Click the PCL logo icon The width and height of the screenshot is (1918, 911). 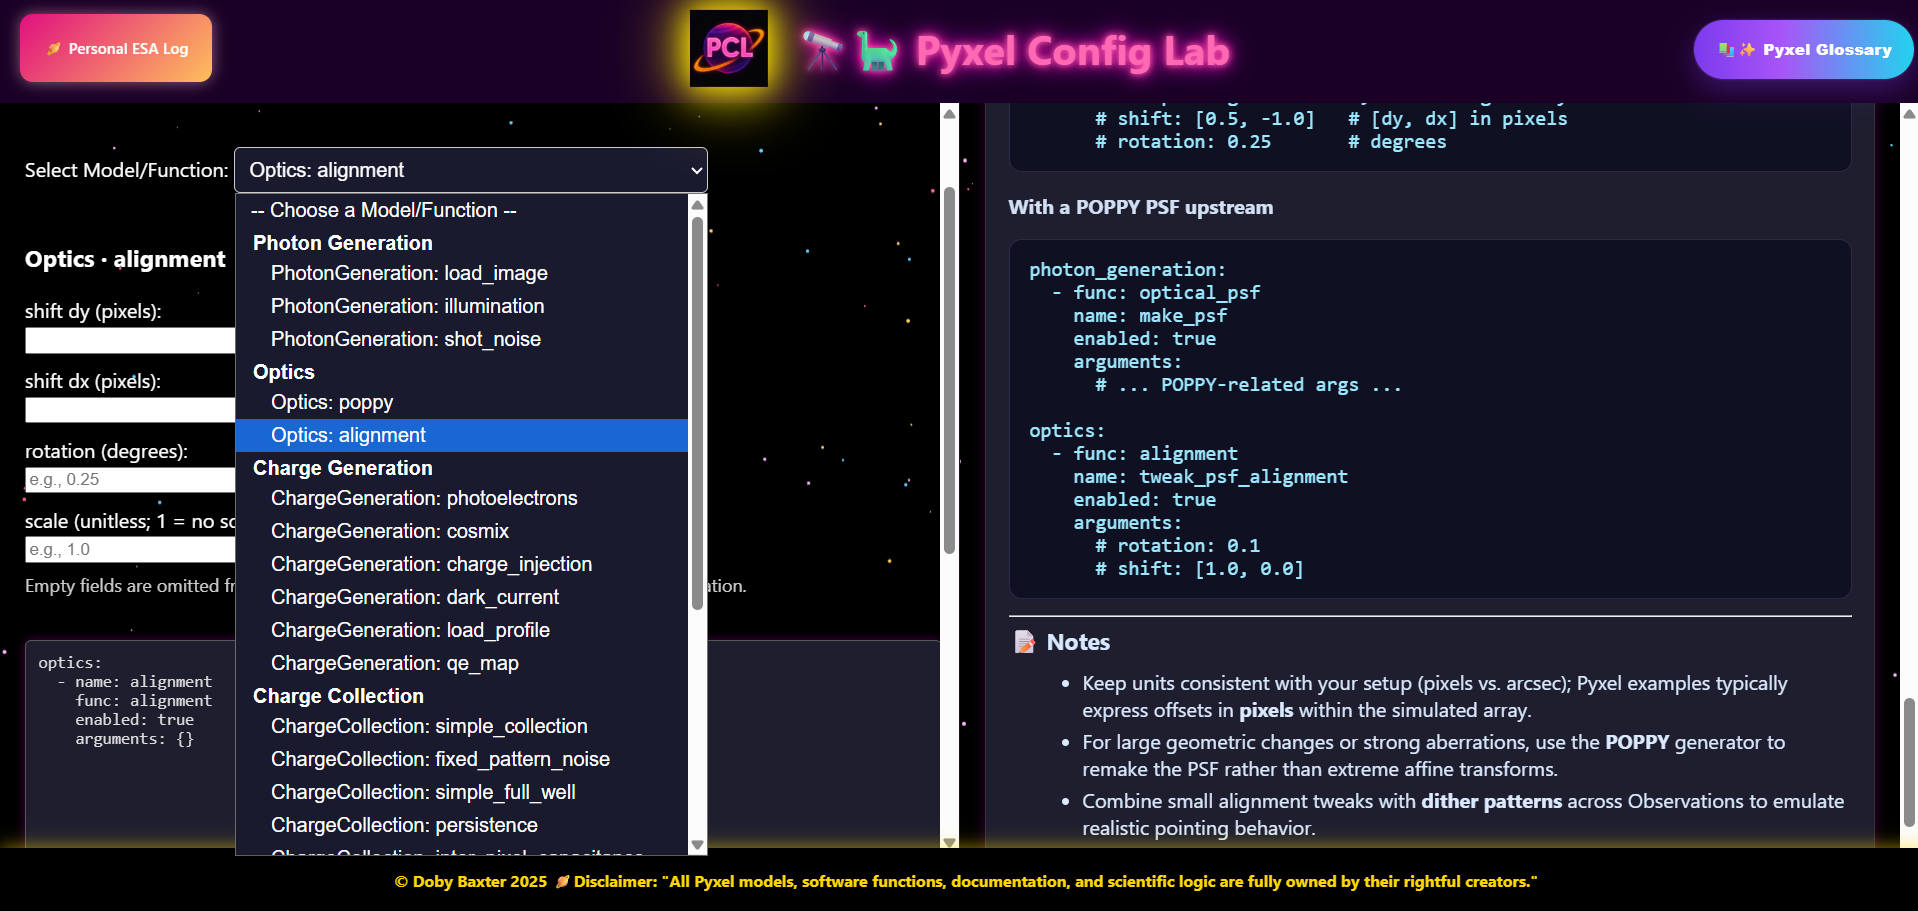pos(728,49)
